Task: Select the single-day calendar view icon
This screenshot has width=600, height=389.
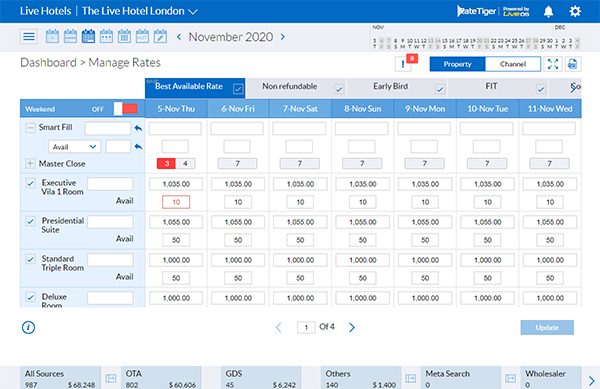Action: click(x=52, y=37)
